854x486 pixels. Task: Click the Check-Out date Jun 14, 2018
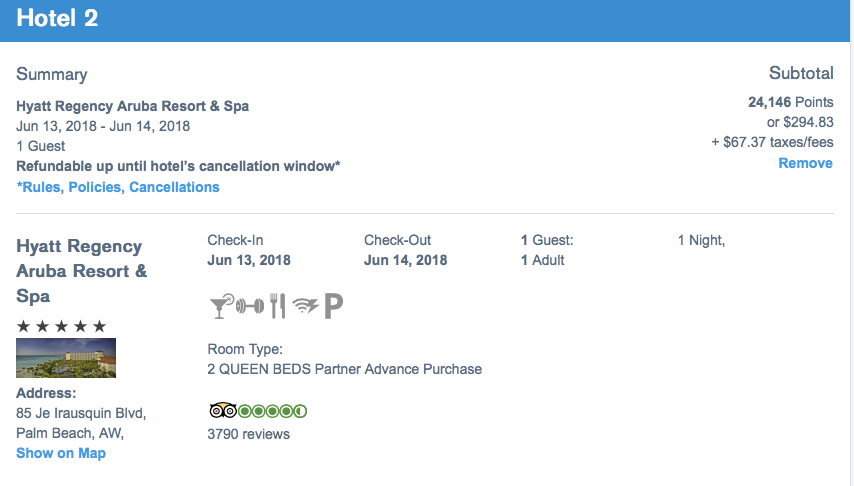(x=406, y=260)
